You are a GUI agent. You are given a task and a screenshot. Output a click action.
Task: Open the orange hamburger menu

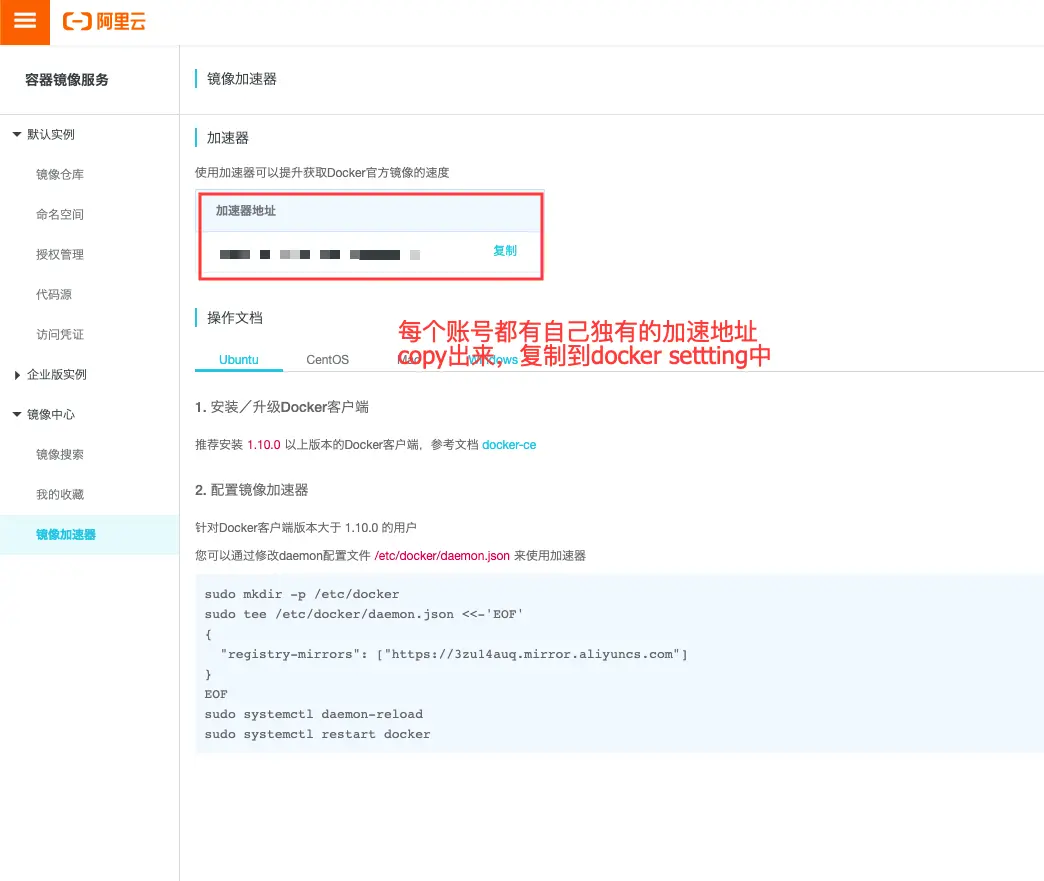tap(25, 22)
